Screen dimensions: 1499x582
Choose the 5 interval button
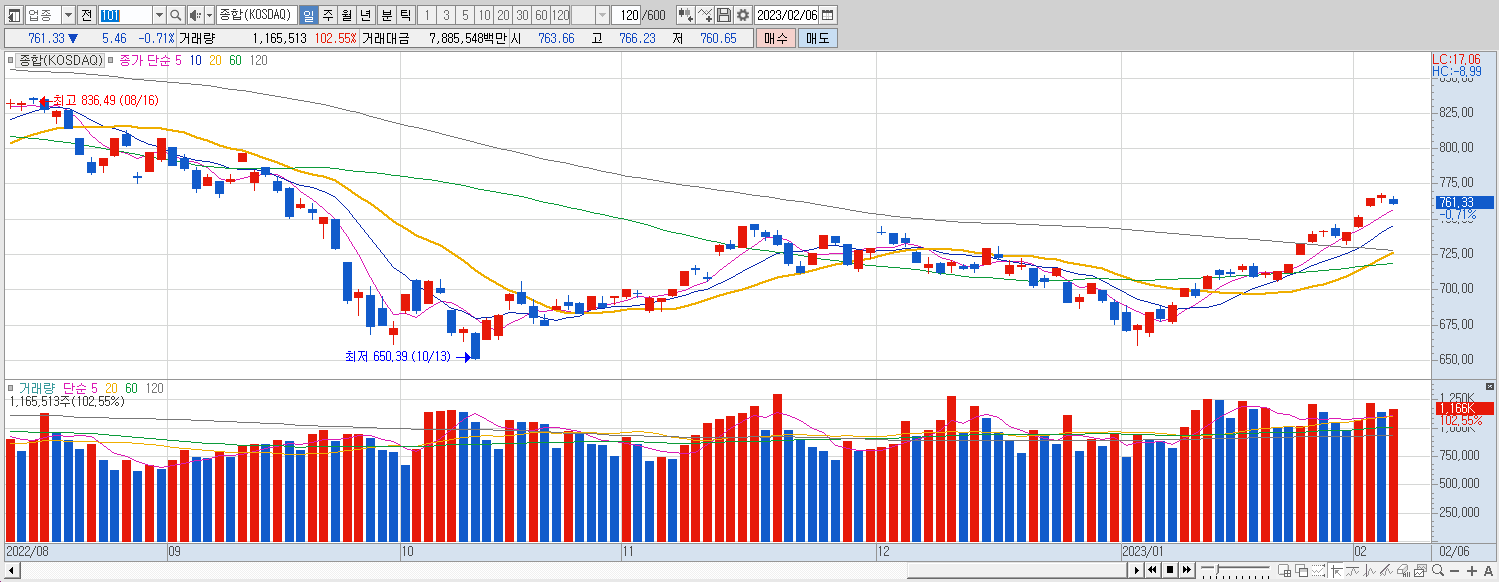465,15
